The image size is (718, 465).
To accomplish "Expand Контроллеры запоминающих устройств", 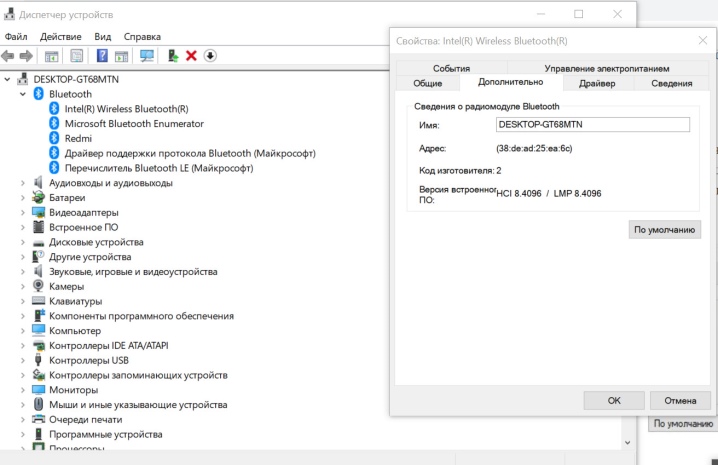I will point(22,375).
